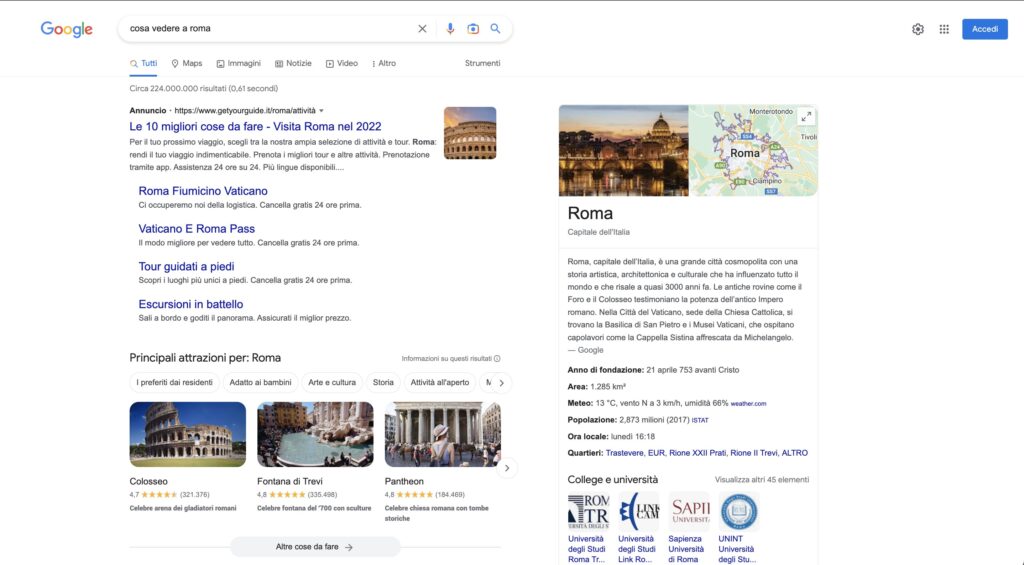Image resolution: width=1024 pixels, height=565 pixels.
Task: Click the Colosseum thumbnail in the ad
Action: pos(470,133)
